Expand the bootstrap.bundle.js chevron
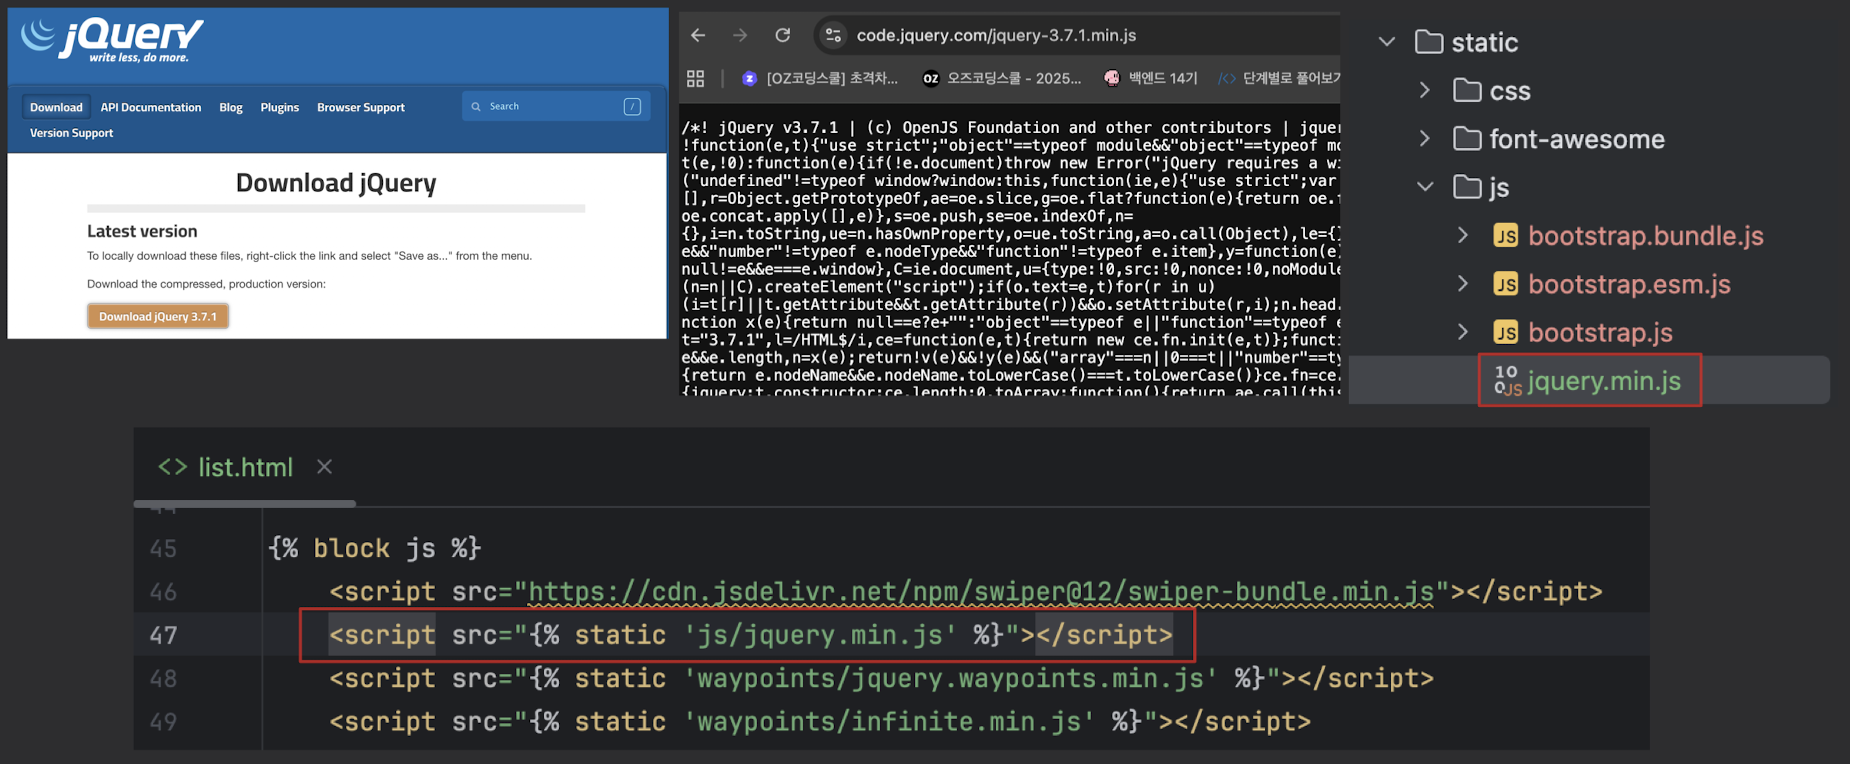 (x=1463, y=235)
